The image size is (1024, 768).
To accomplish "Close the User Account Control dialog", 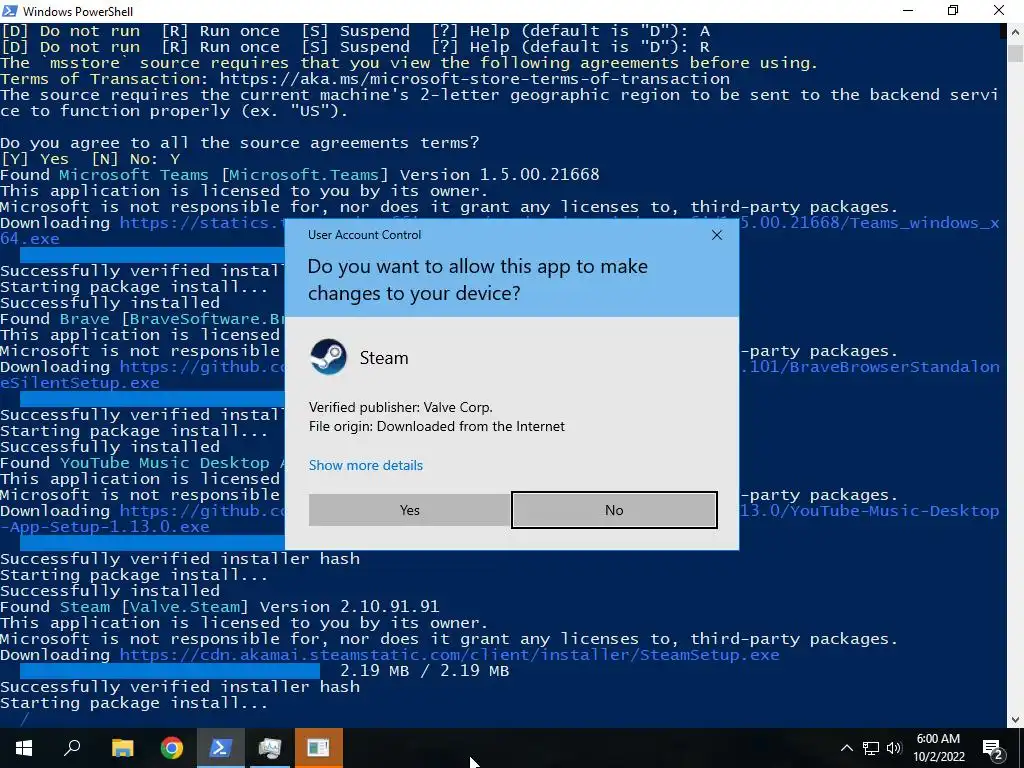I will pos(716,235).
